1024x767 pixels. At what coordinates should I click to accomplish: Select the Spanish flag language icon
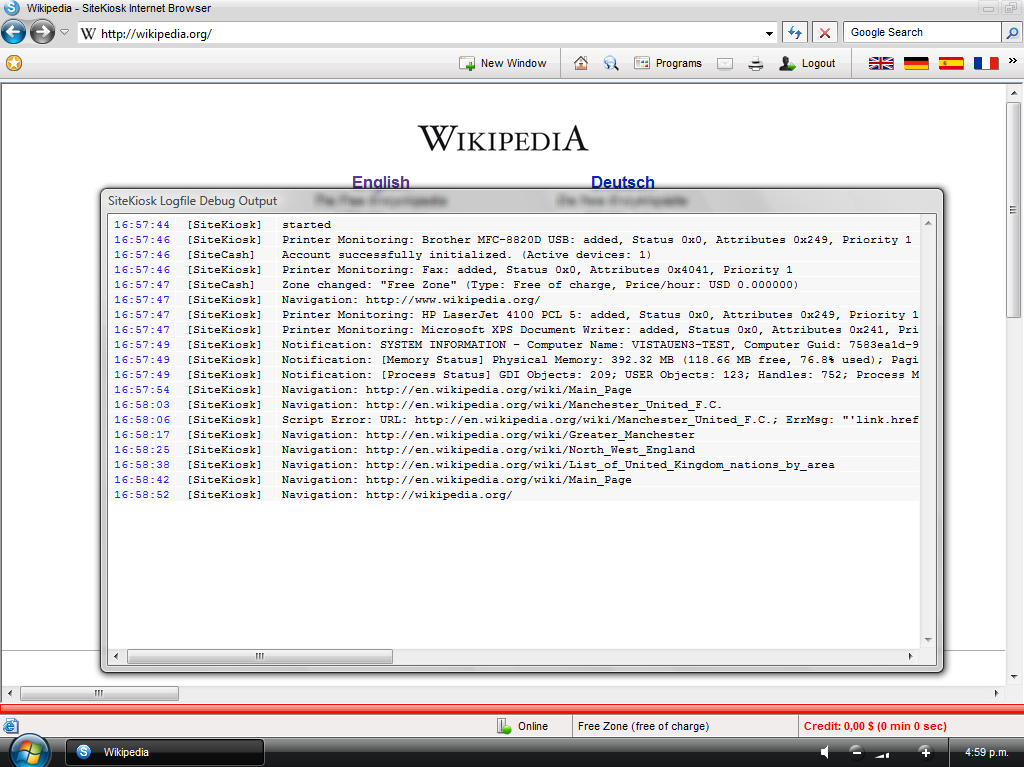(x=951, y=63)
